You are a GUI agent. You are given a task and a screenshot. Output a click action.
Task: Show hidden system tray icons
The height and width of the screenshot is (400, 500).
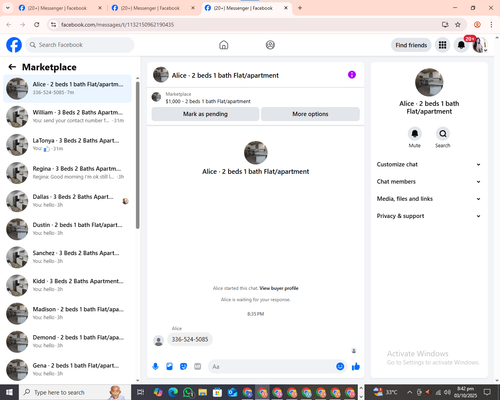point(410,392)
